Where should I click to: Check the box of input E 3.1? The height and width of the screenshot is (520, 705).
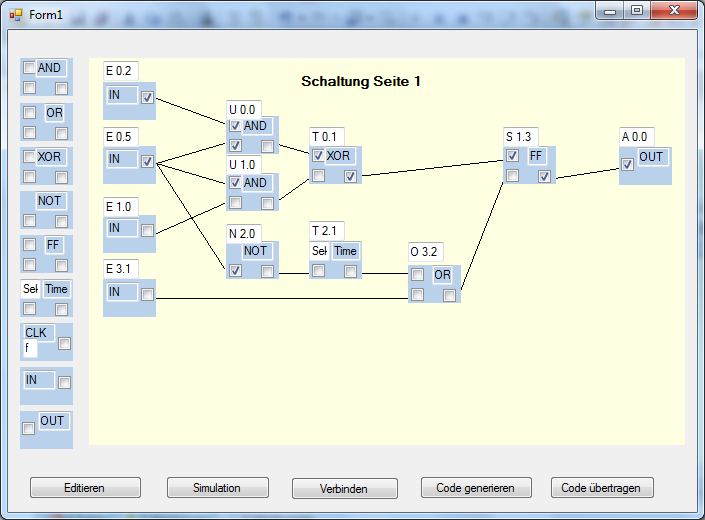coord(147,294)
